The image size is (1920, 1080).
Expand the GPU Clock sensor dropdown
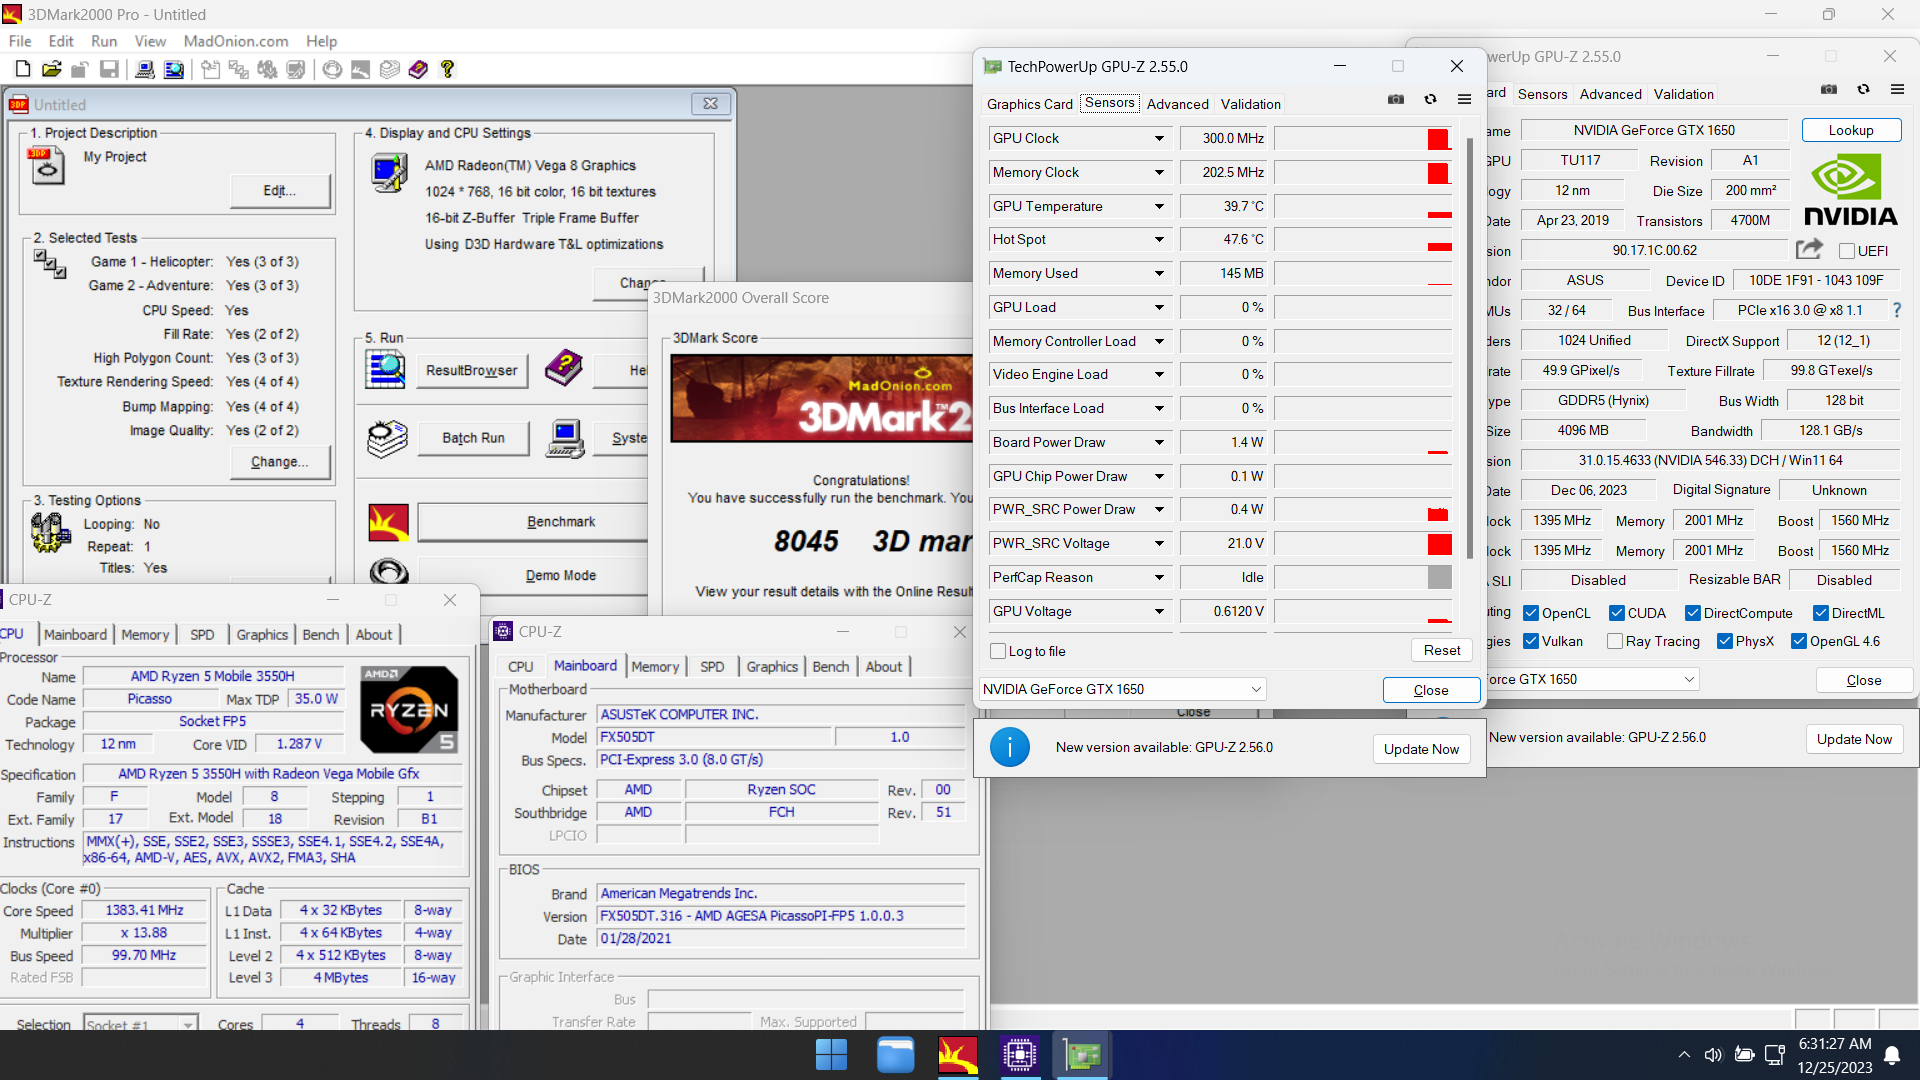[1159, 138]
